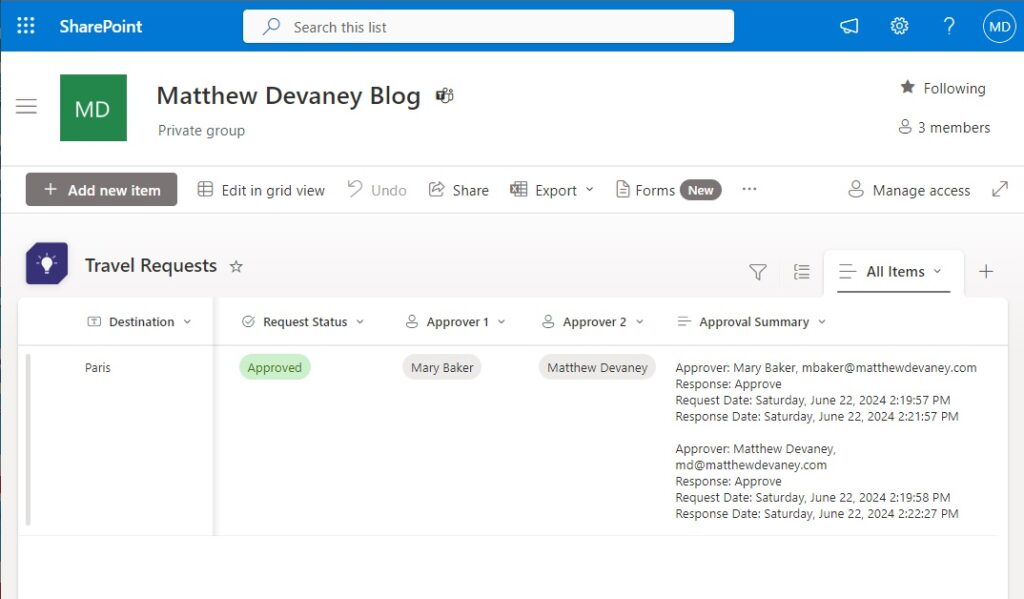This screenshot has width=1024, height=599.
Task: Click the Undo command
Action: [x=377, y=190]
